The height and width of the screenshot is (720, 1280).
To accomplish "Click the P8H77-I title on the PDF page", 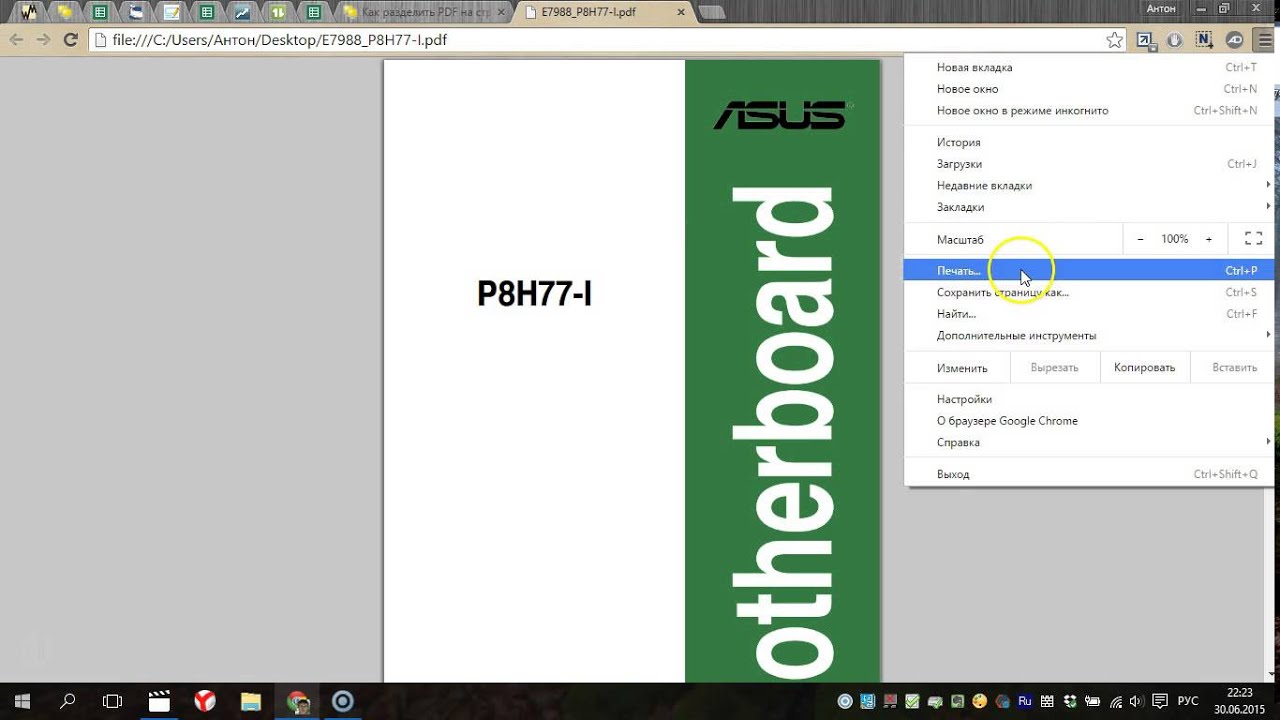I will click(x=534, y=294).
